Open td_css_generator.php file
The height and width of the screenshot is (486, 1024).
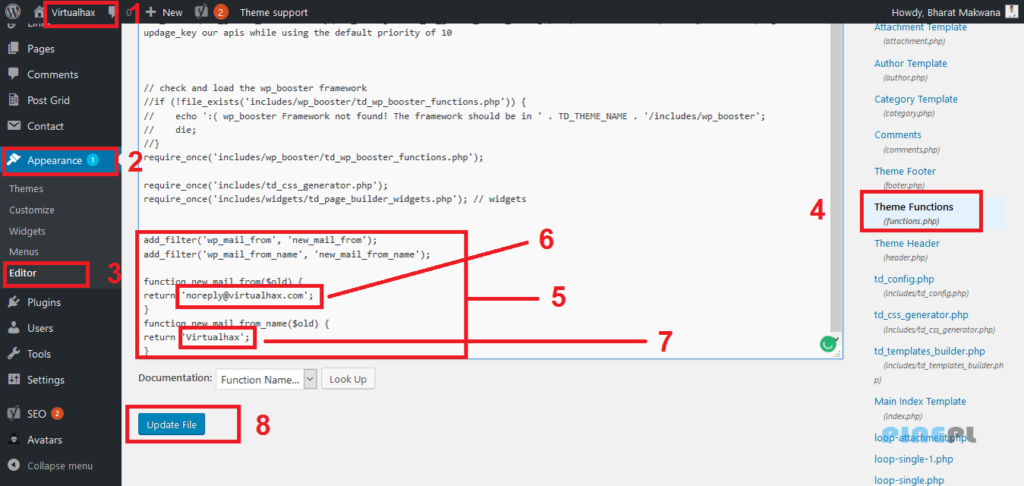tap(921, 315)
